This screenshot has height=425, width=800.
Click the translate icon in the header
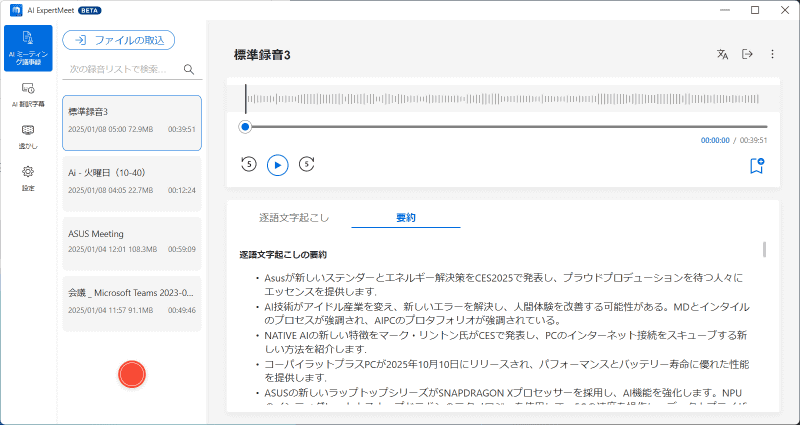tap(722, 55)
